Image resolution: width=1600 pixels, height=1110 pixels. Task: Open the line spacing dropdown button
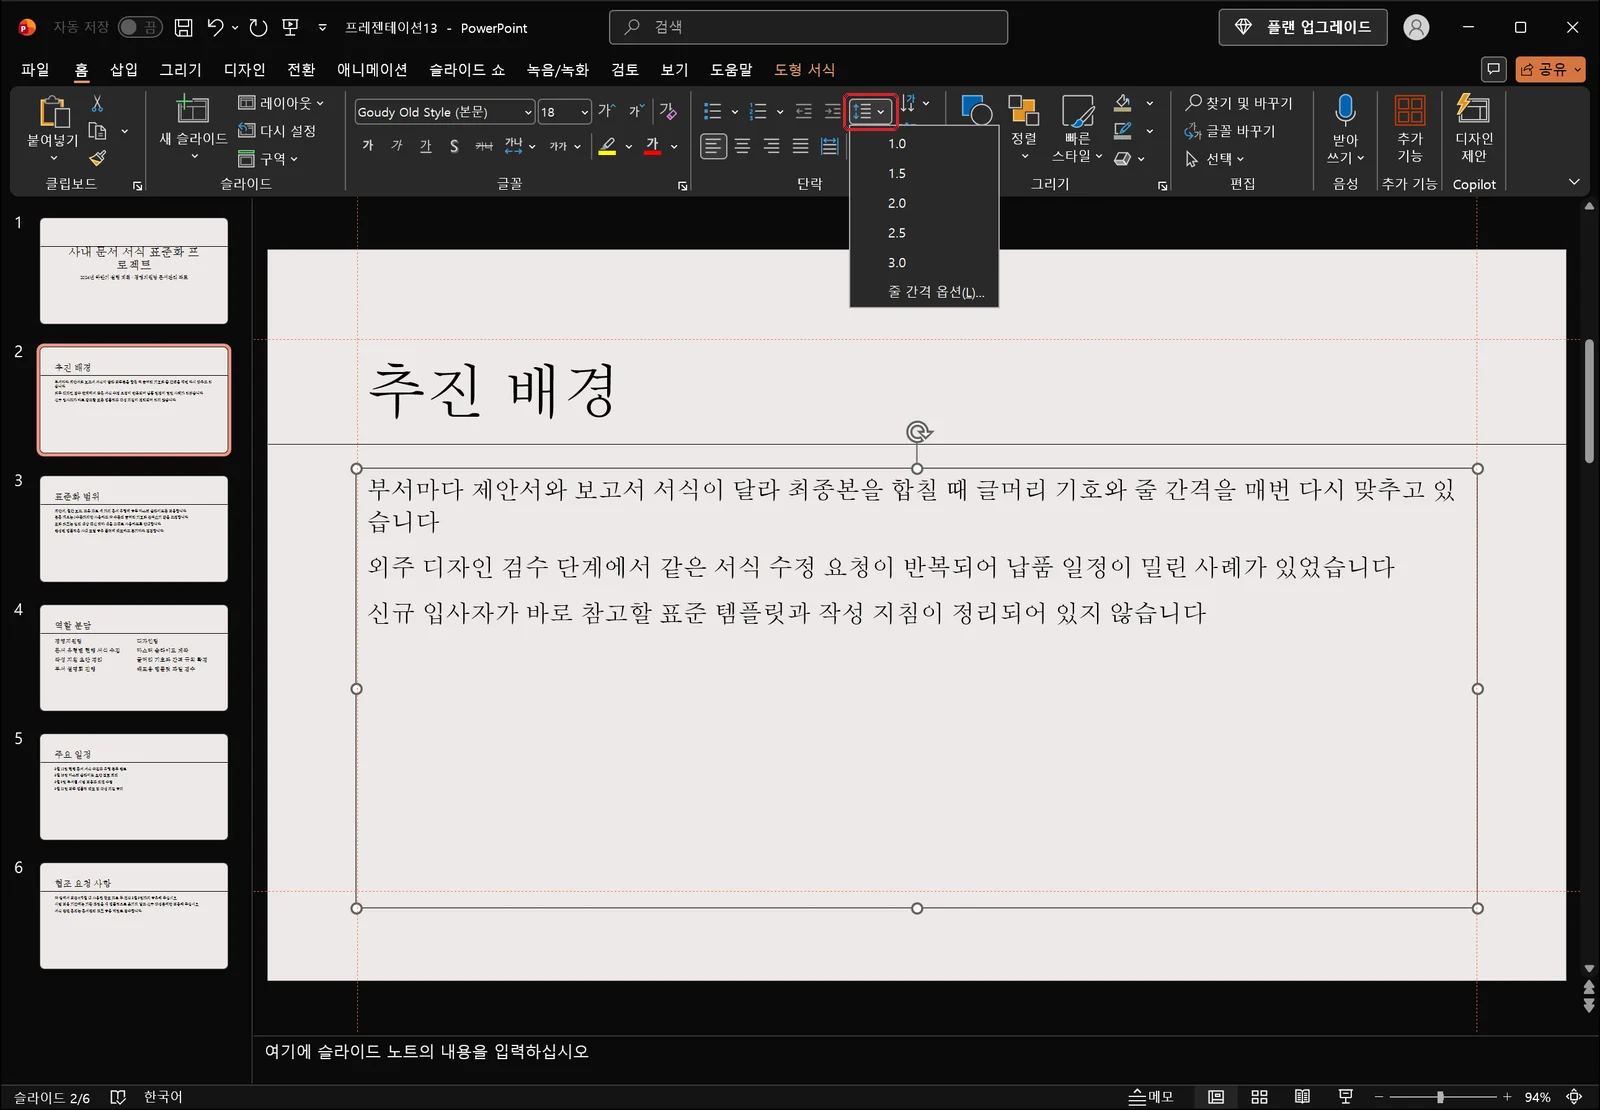[869, 111]
